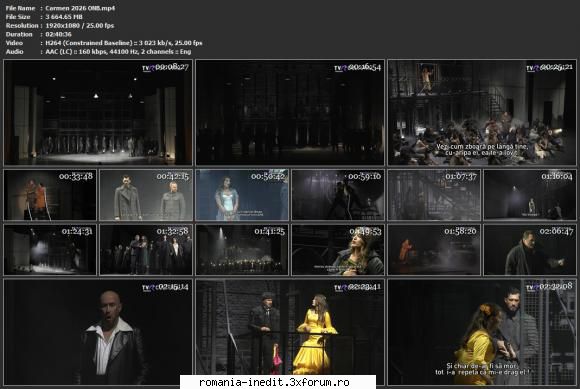Screen dimensions: 580x389
Task: Click the TVR logo on the 02:15:14 frame
Action: click(148, 287)
